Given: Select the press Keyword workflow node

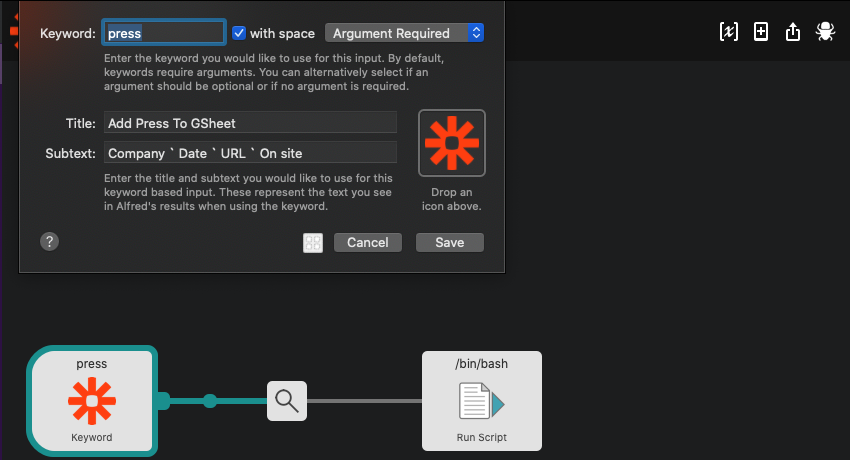Looking at the screenshot, I should coord(92,400).
